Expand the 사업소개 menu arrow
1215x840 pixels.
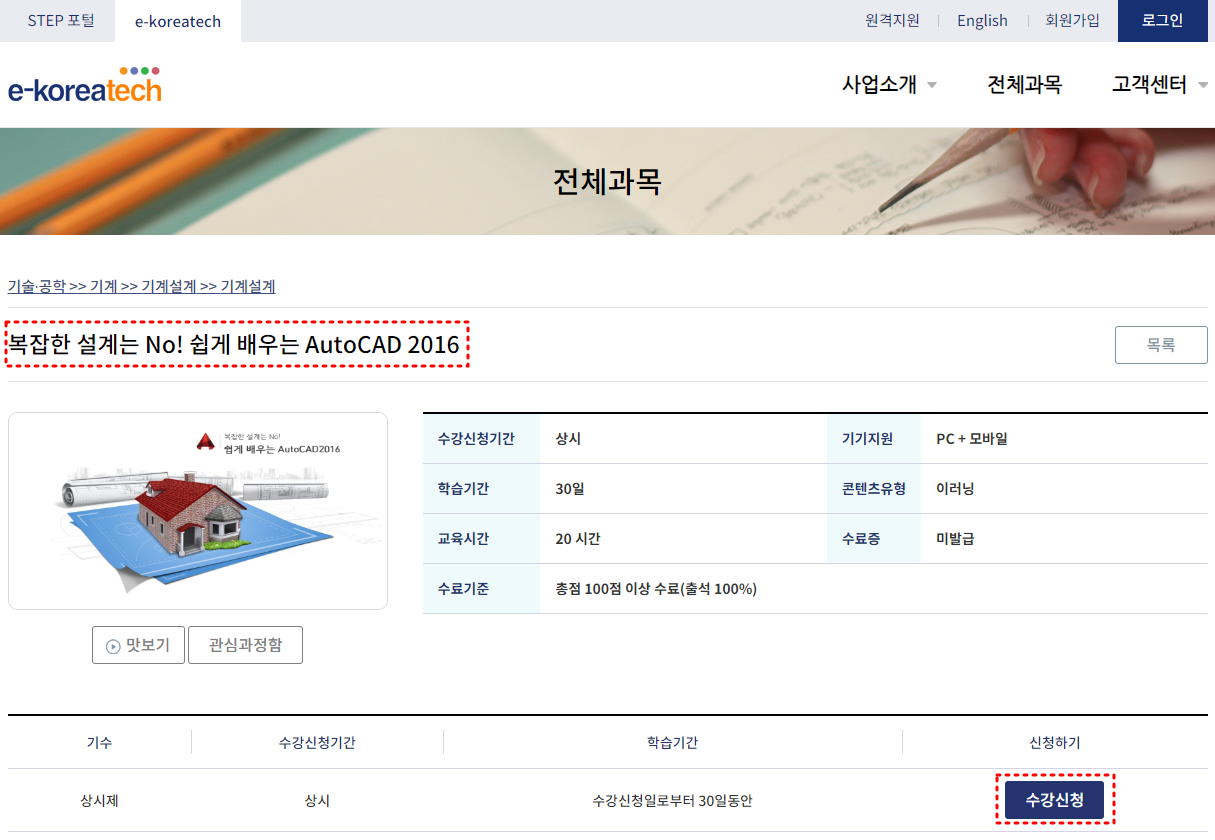click(932, 85)
